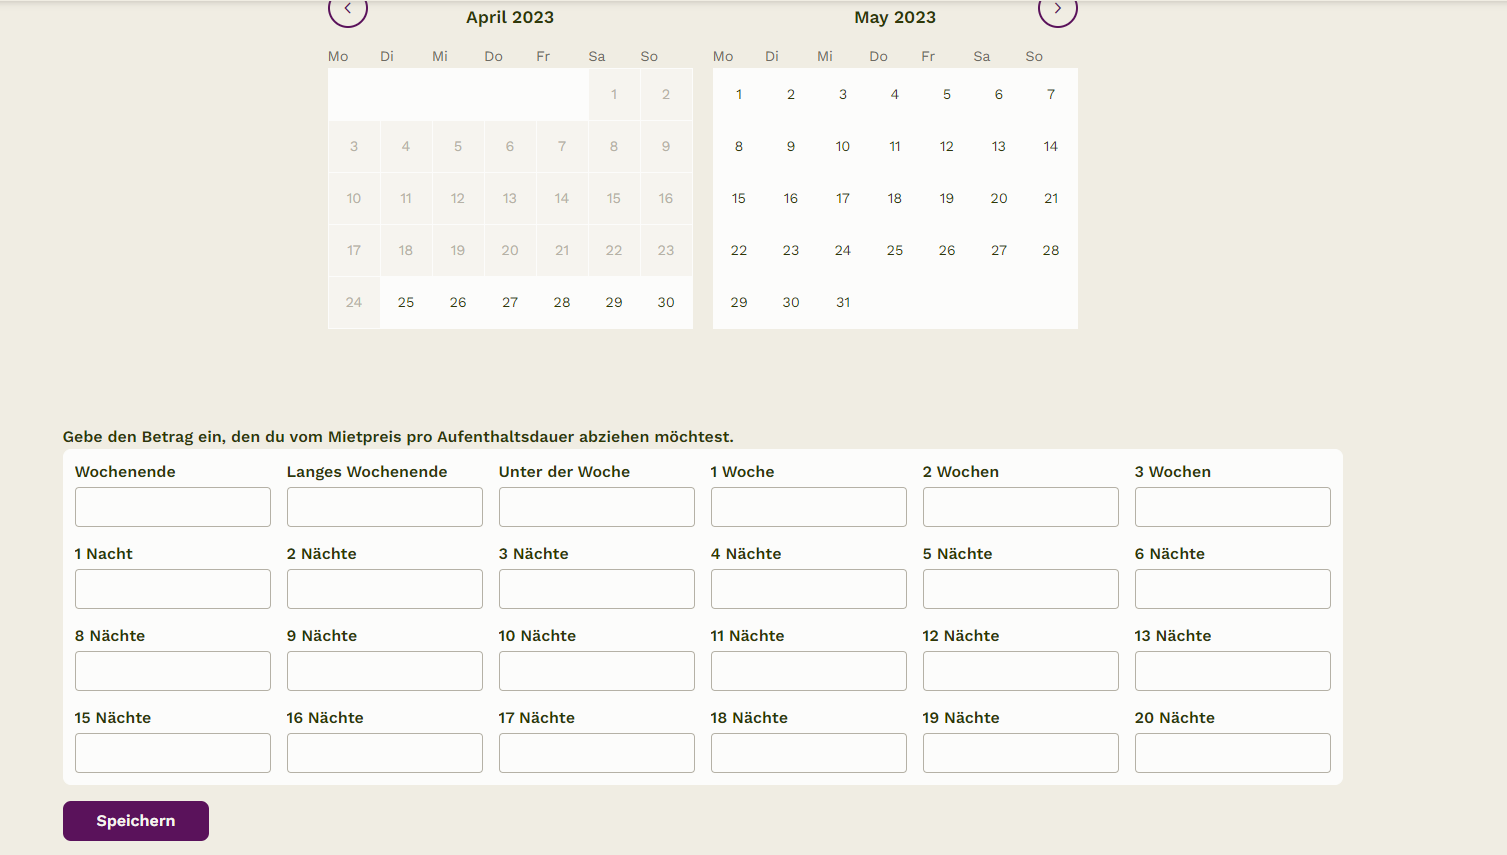
Task: Click the Langes Wochenende input field
Action: [x=385, y=507]
